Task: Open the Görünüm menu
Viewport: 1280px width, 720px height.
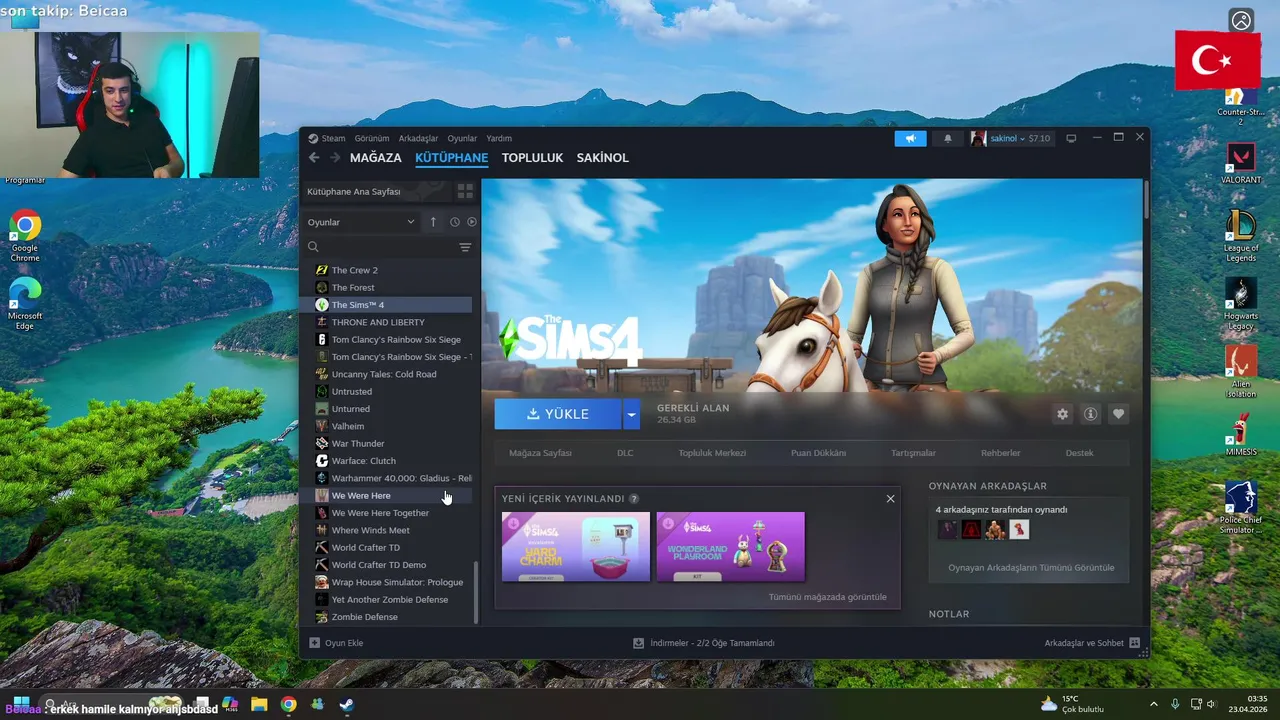Action: [372, 139]
